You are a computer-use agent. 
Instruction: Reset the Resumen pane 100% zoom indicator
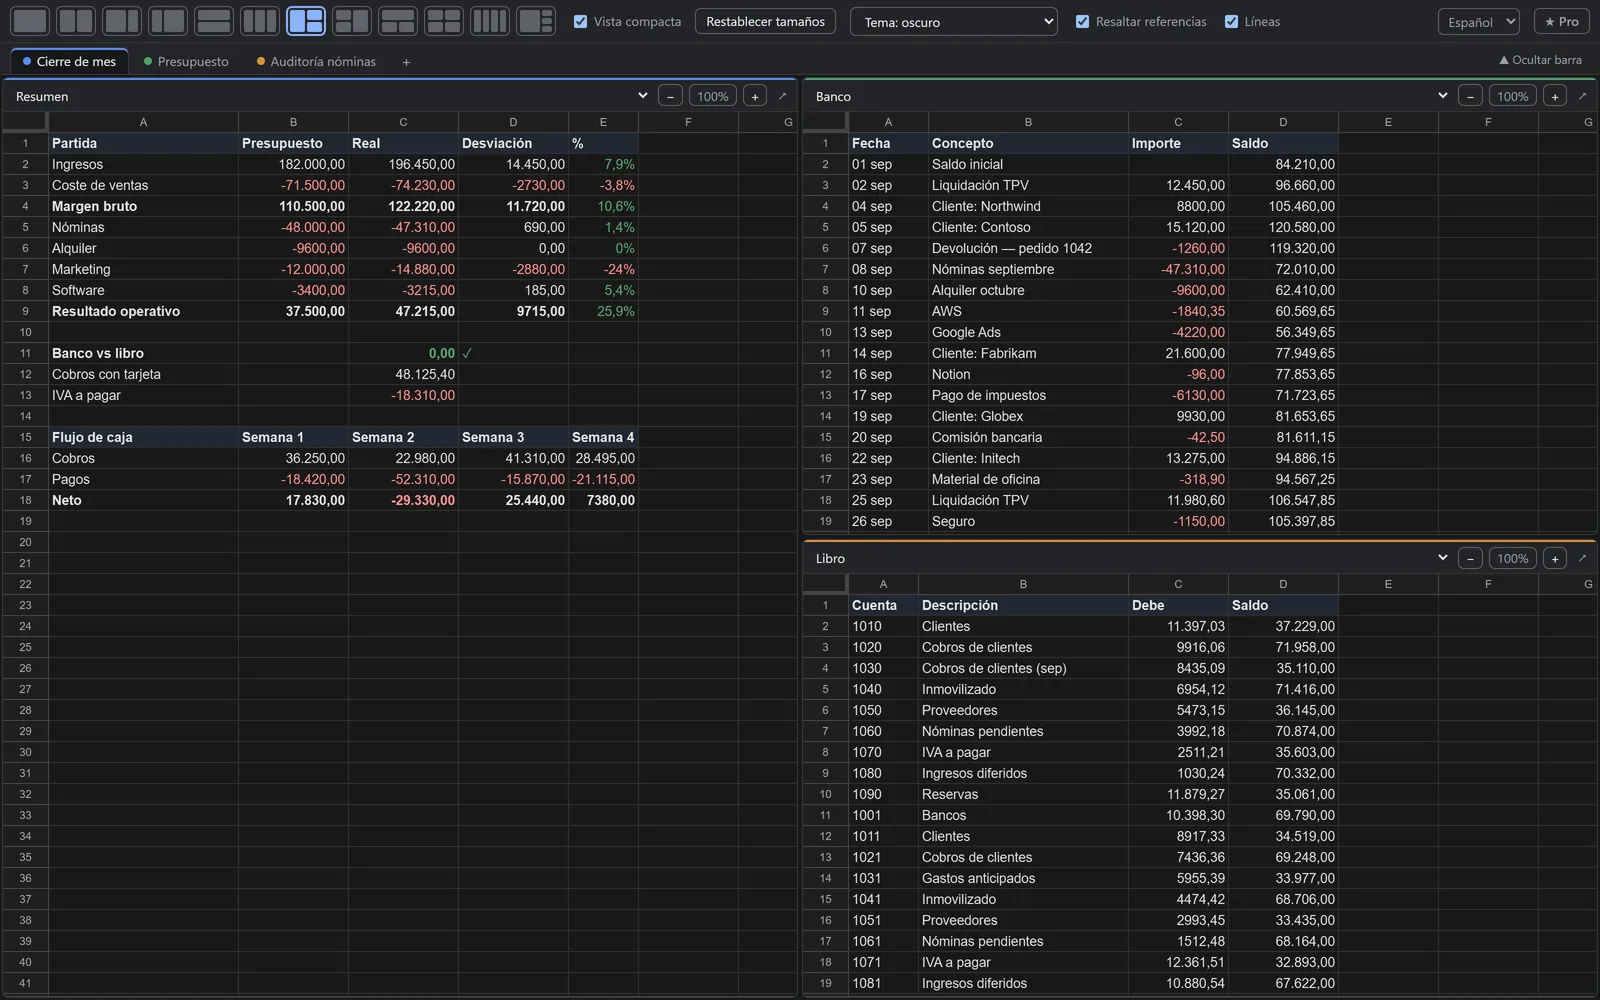point(713,96)
